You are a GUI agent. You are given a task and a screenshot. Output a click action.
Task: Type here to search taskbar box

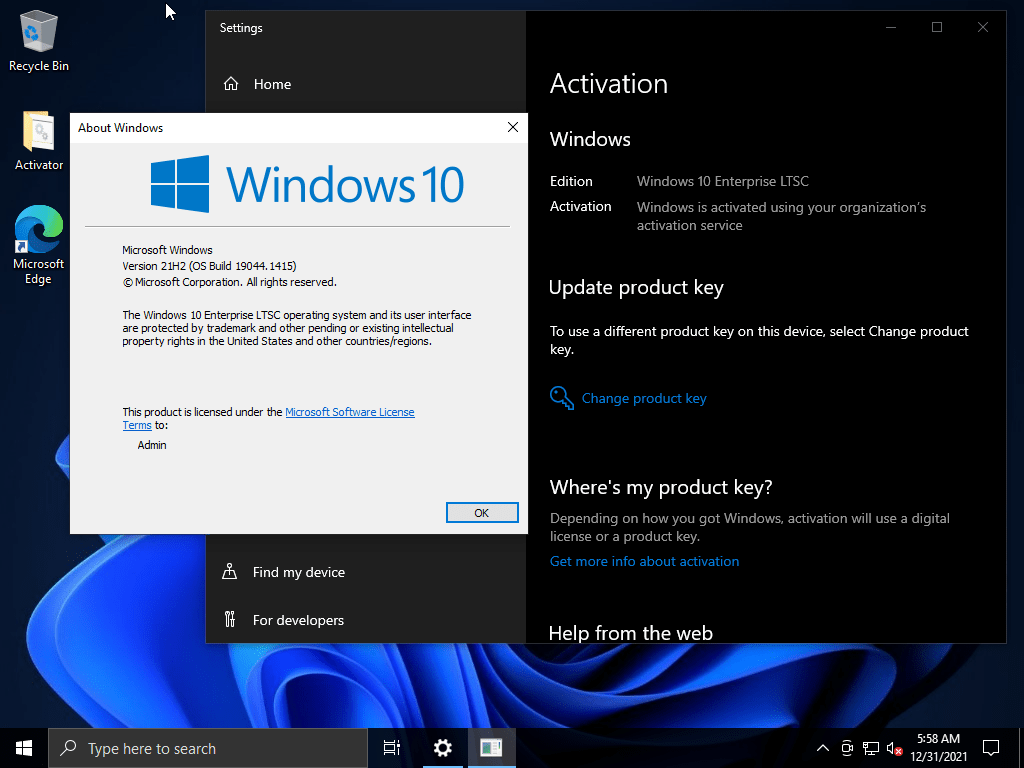tap(208, 748)
